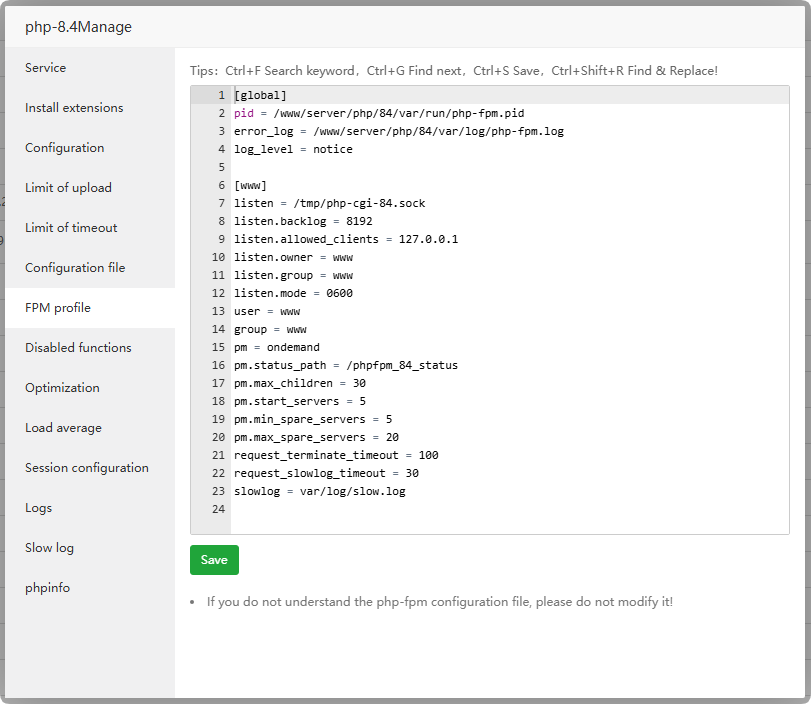The height and width of the screenshot is (704, 811).
Task: Go to Limit of timeout settings
Action: [x=71, y=228]
